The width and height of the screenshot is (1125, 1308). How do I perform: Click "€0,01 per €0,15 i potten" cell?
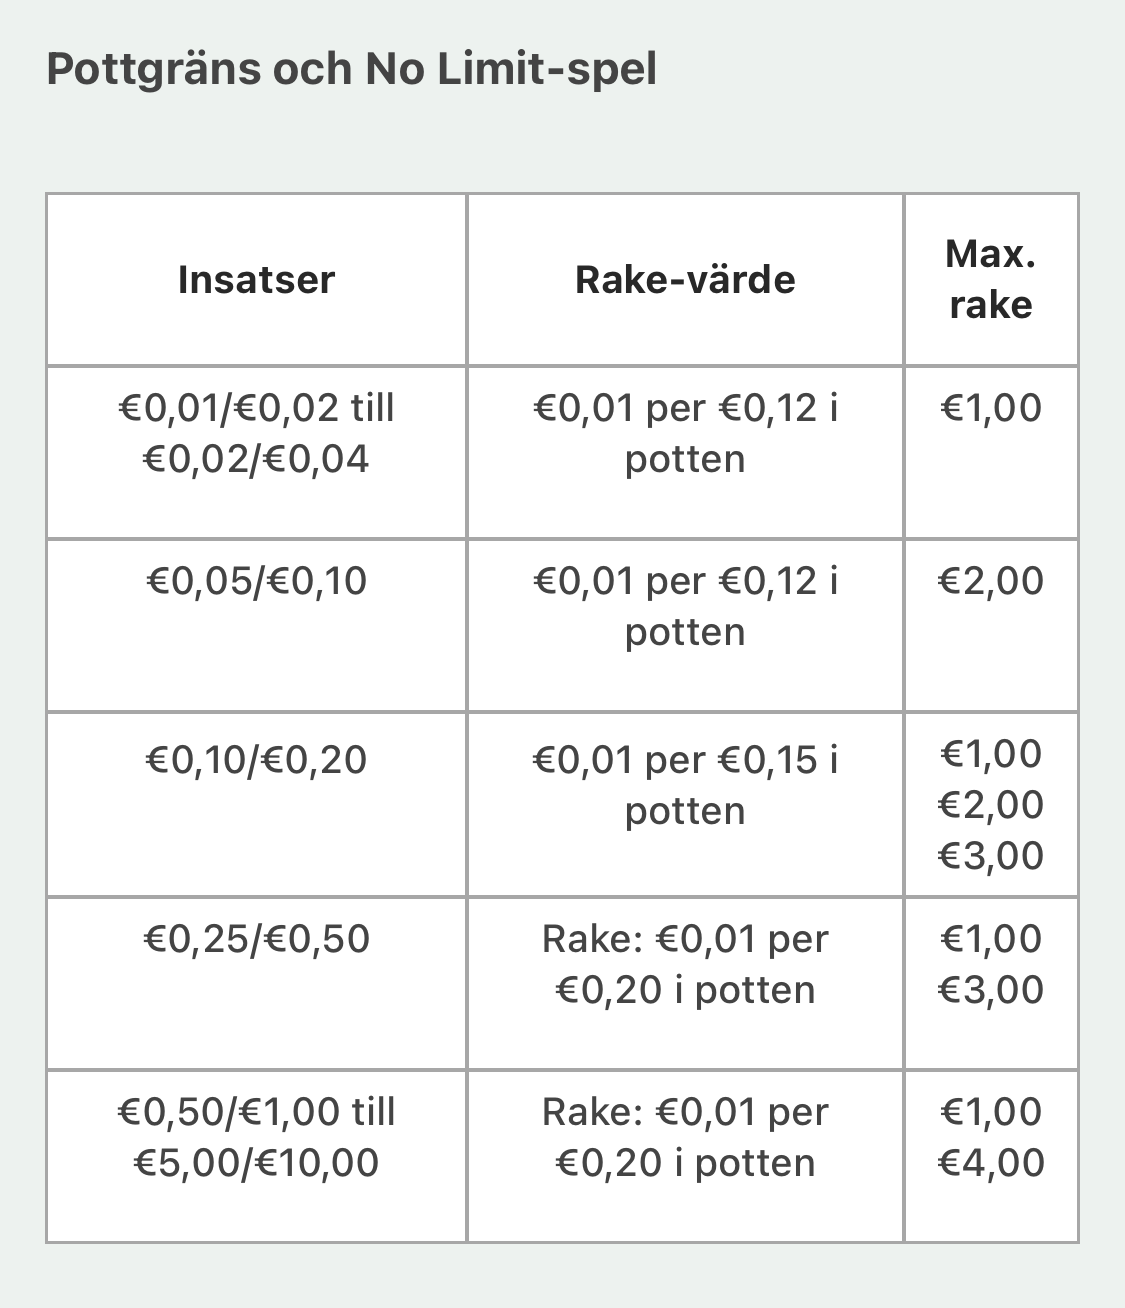pyautogui.click(x=685, y=785)
